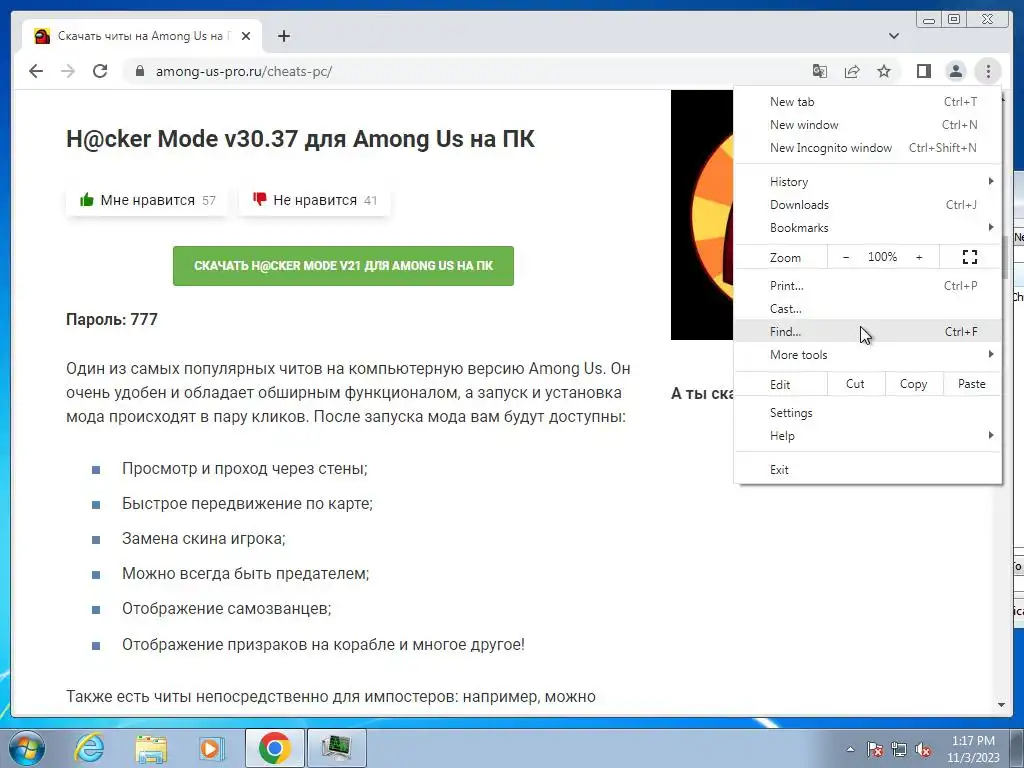The height and width of the screenshot is (768, 1024).
Task: Click Copy in the Edit row
Action: pos(914,384)
